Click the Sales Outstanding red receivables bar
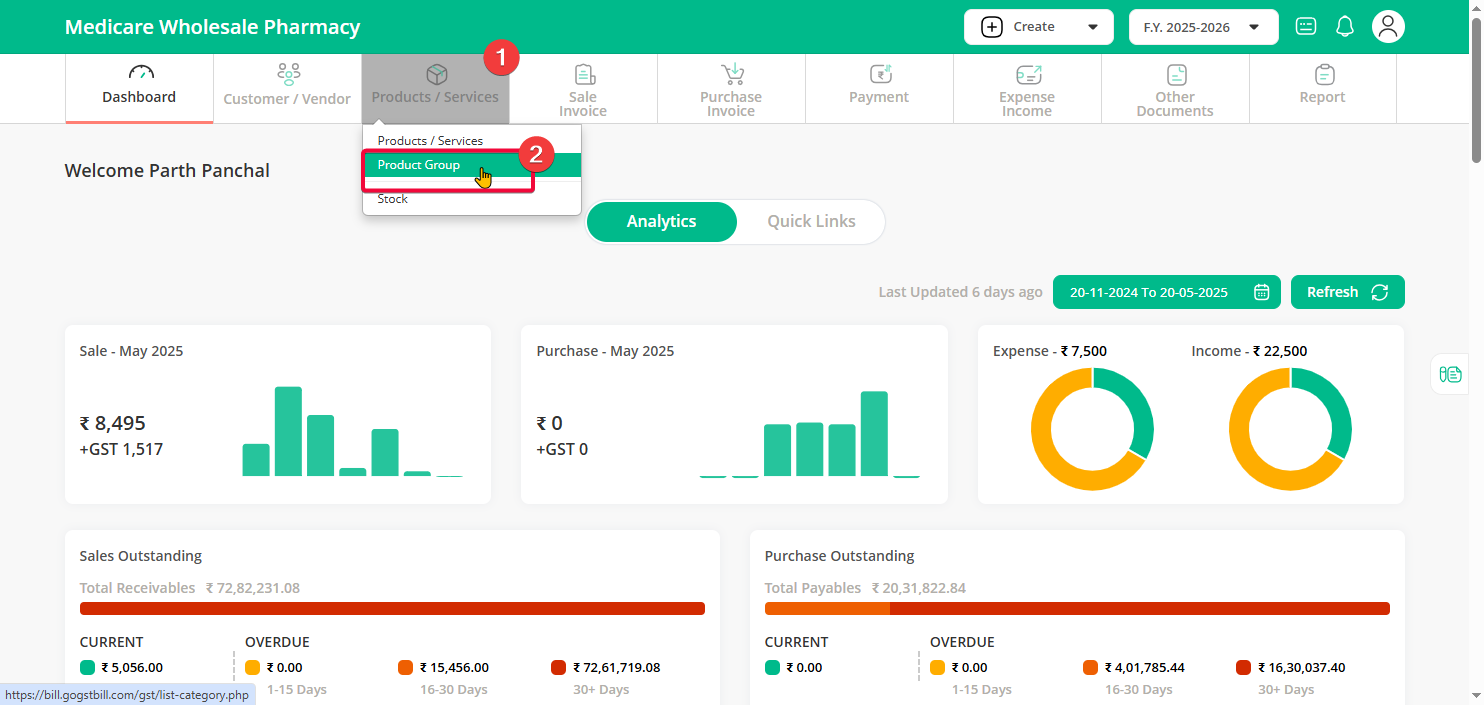Viewport: 1484px width, 705px height. 392,609
